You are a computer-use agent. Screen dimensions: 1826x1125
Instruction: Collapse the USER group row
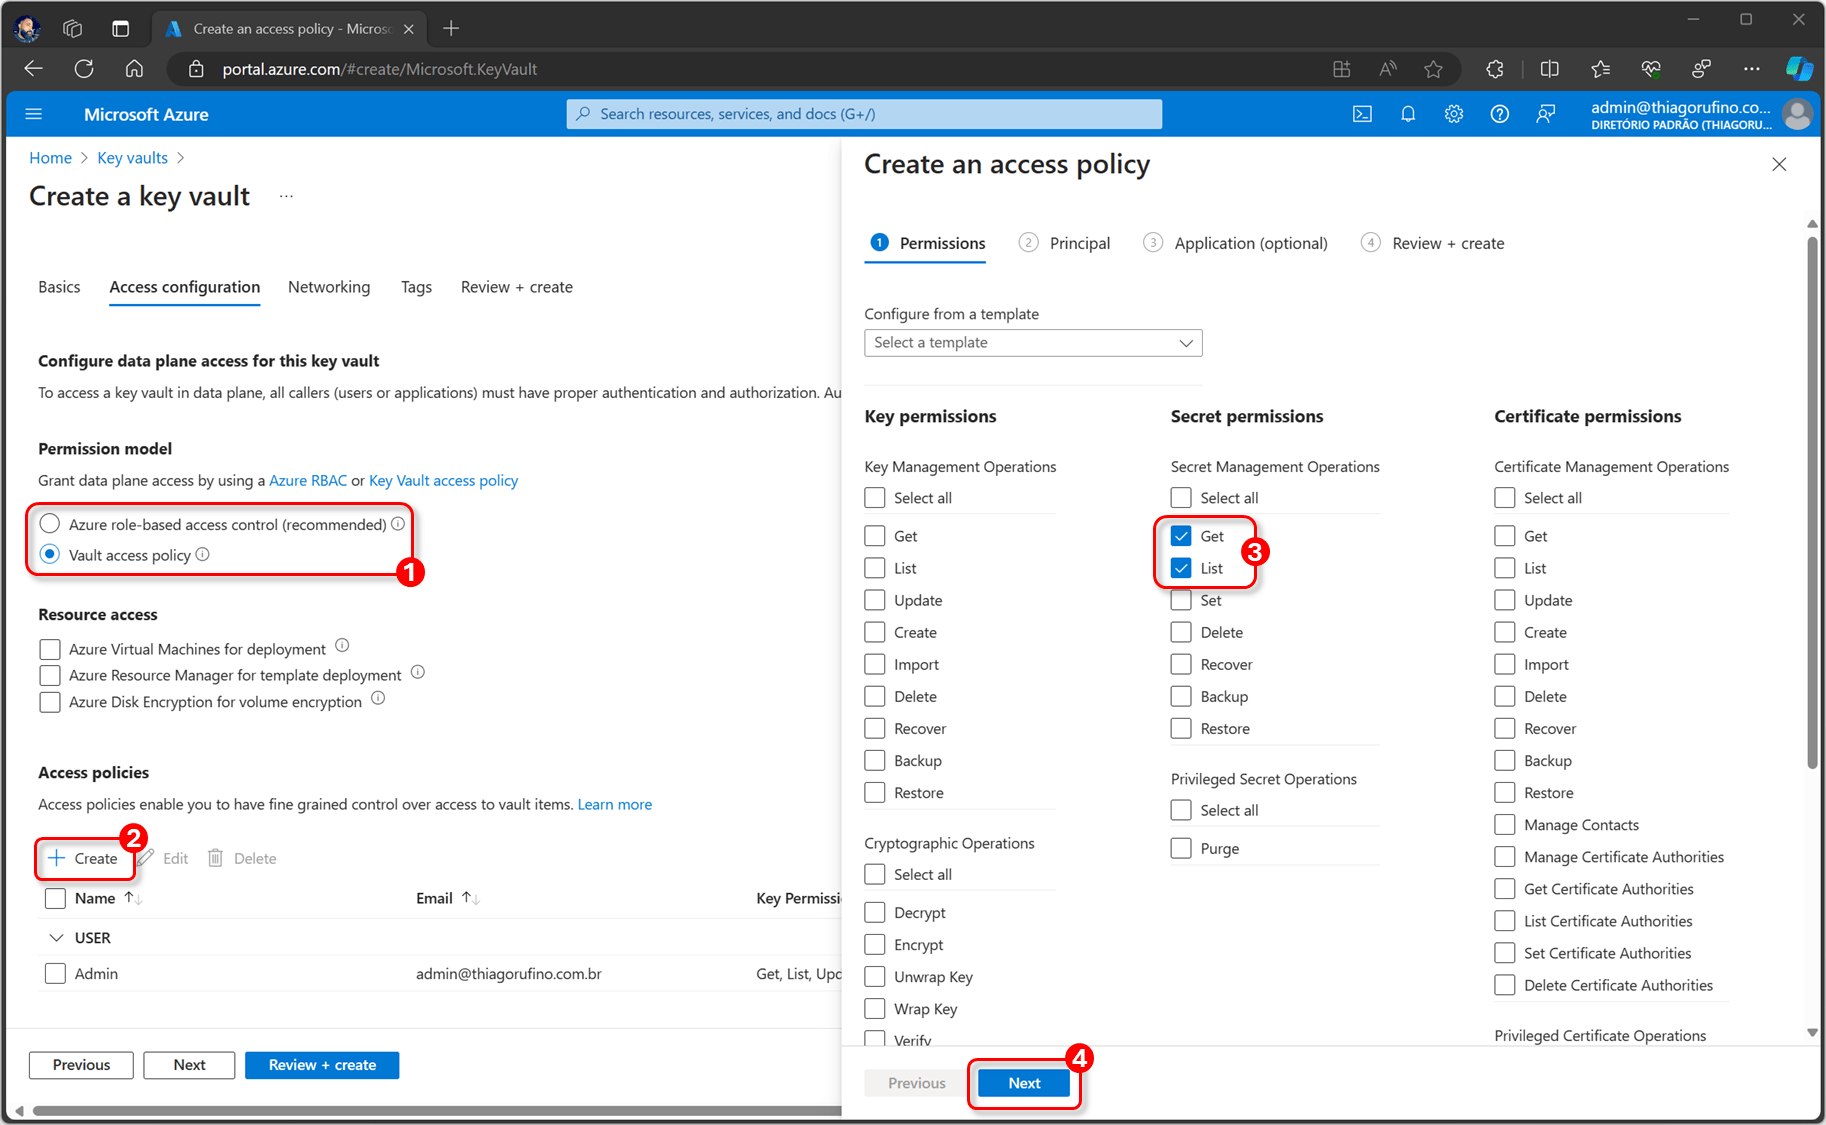pyautogui.click(x=55, y=938)
